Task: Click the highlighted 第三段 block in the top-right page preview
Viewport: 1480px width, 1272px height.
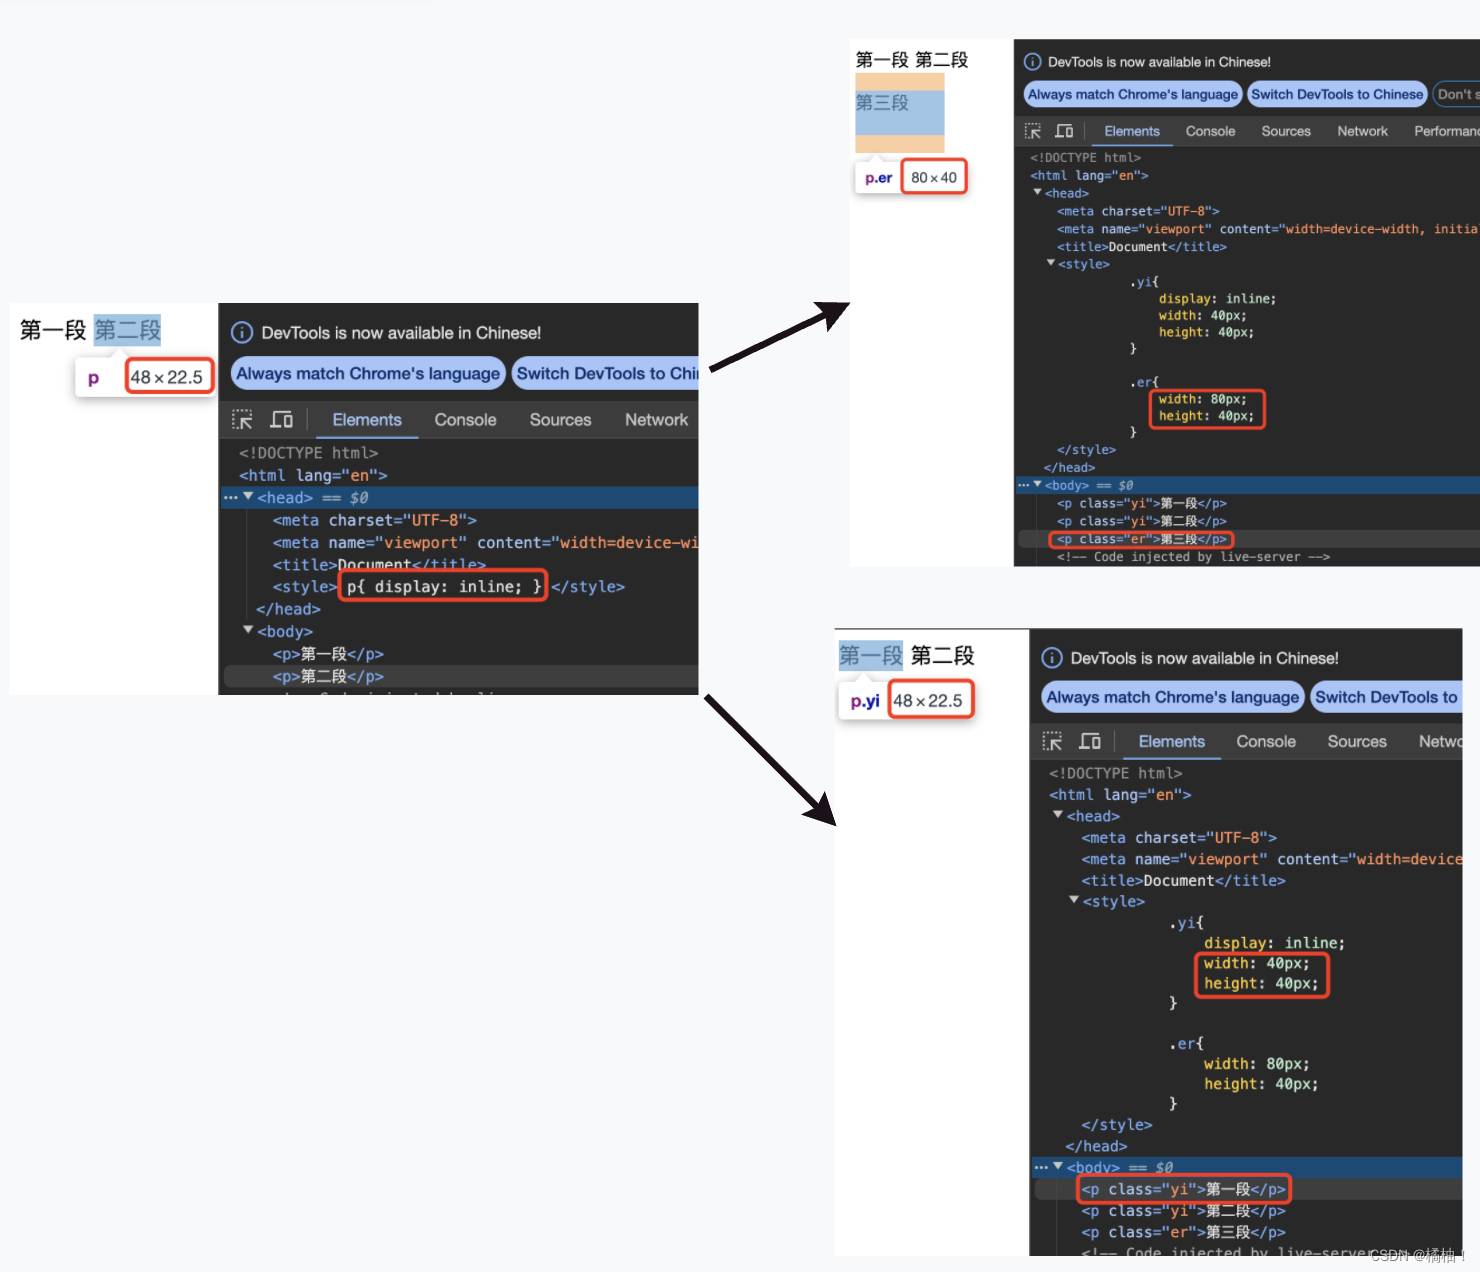Action: tap(899, 113)
